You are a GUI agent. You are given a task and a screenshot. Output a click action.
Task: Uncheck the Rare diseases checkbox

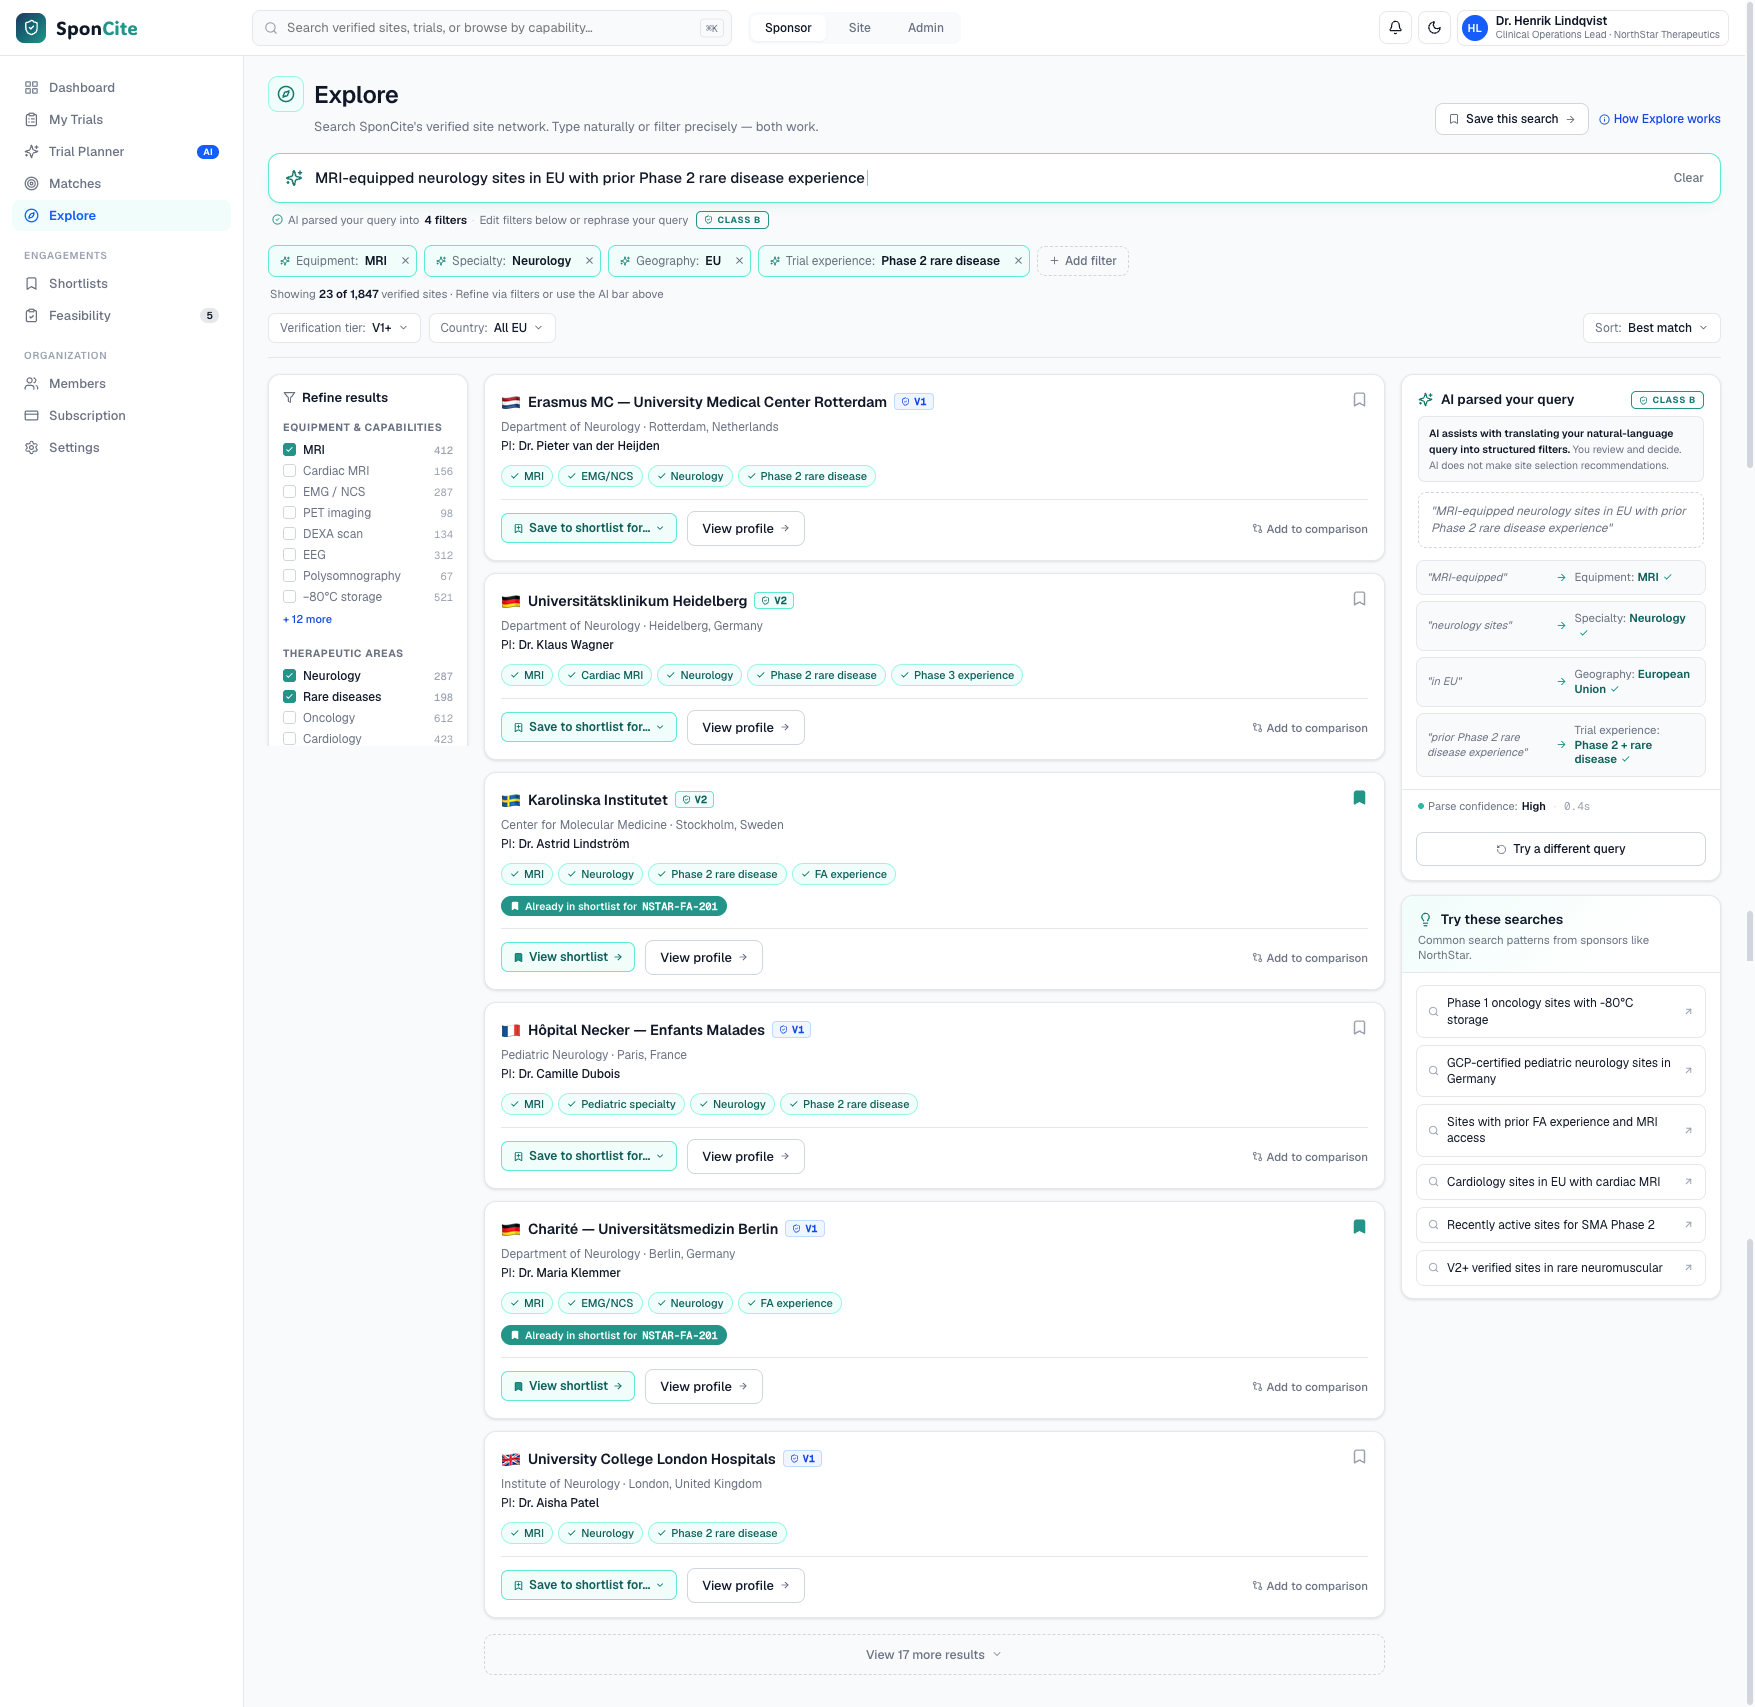(289, 697)
